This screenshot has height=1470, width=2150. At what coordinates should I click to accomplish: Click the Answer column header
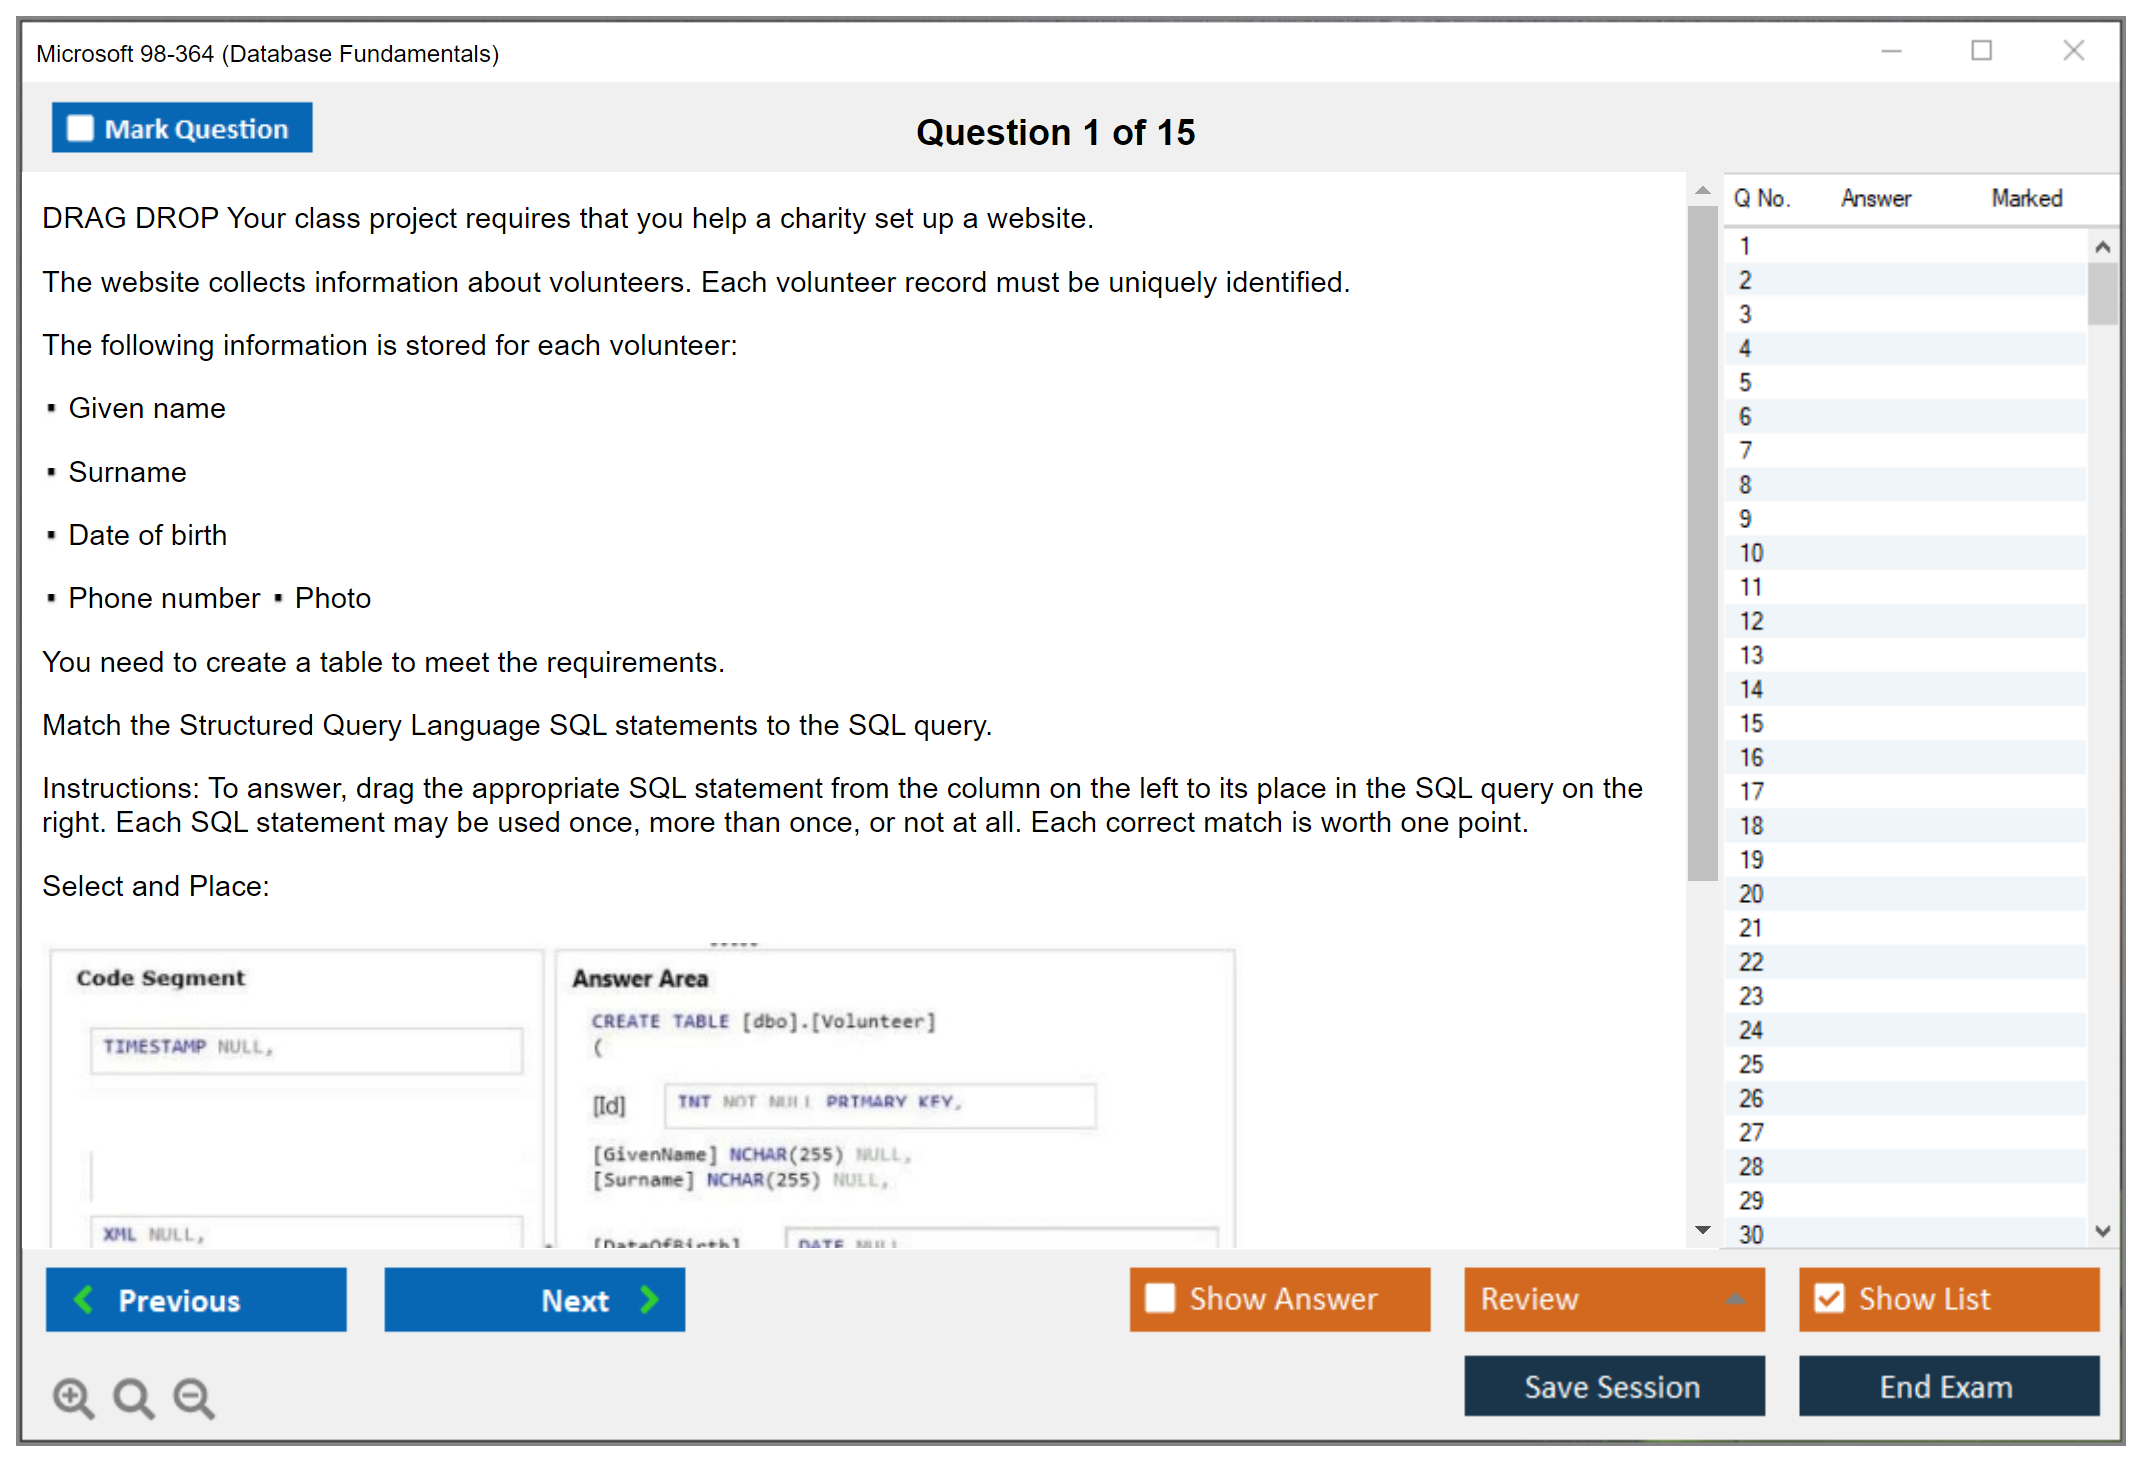tap(1875, 198)
